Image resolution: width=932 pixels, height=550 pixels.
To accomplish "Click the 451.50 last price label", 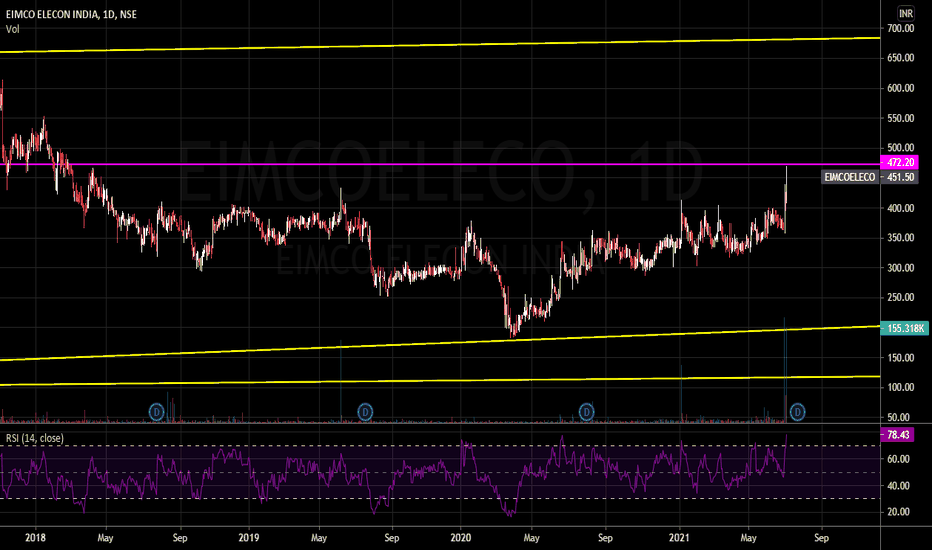I will point(899,177).
